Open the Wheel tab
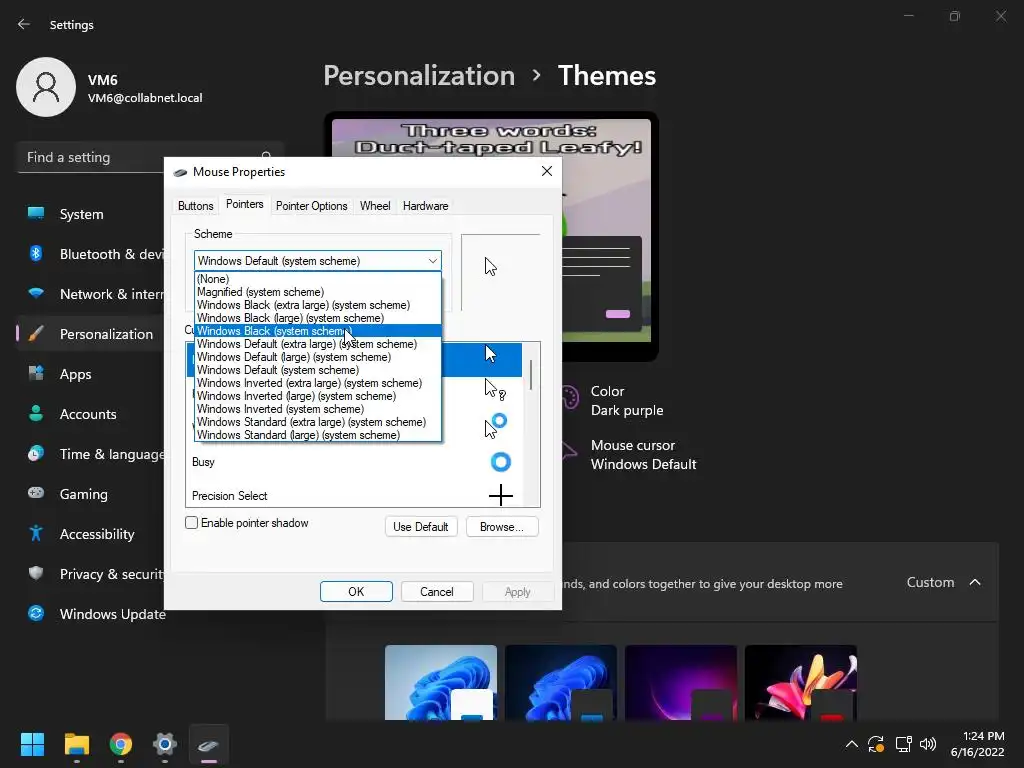Viewport: 1024px width, 768px height. tap(375, 206)
